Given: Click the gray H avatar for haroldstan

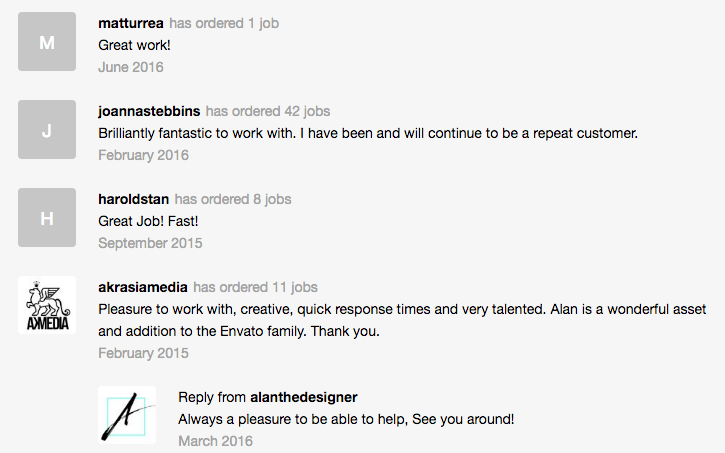Looking at the screenshot, I should pos(47,217).
